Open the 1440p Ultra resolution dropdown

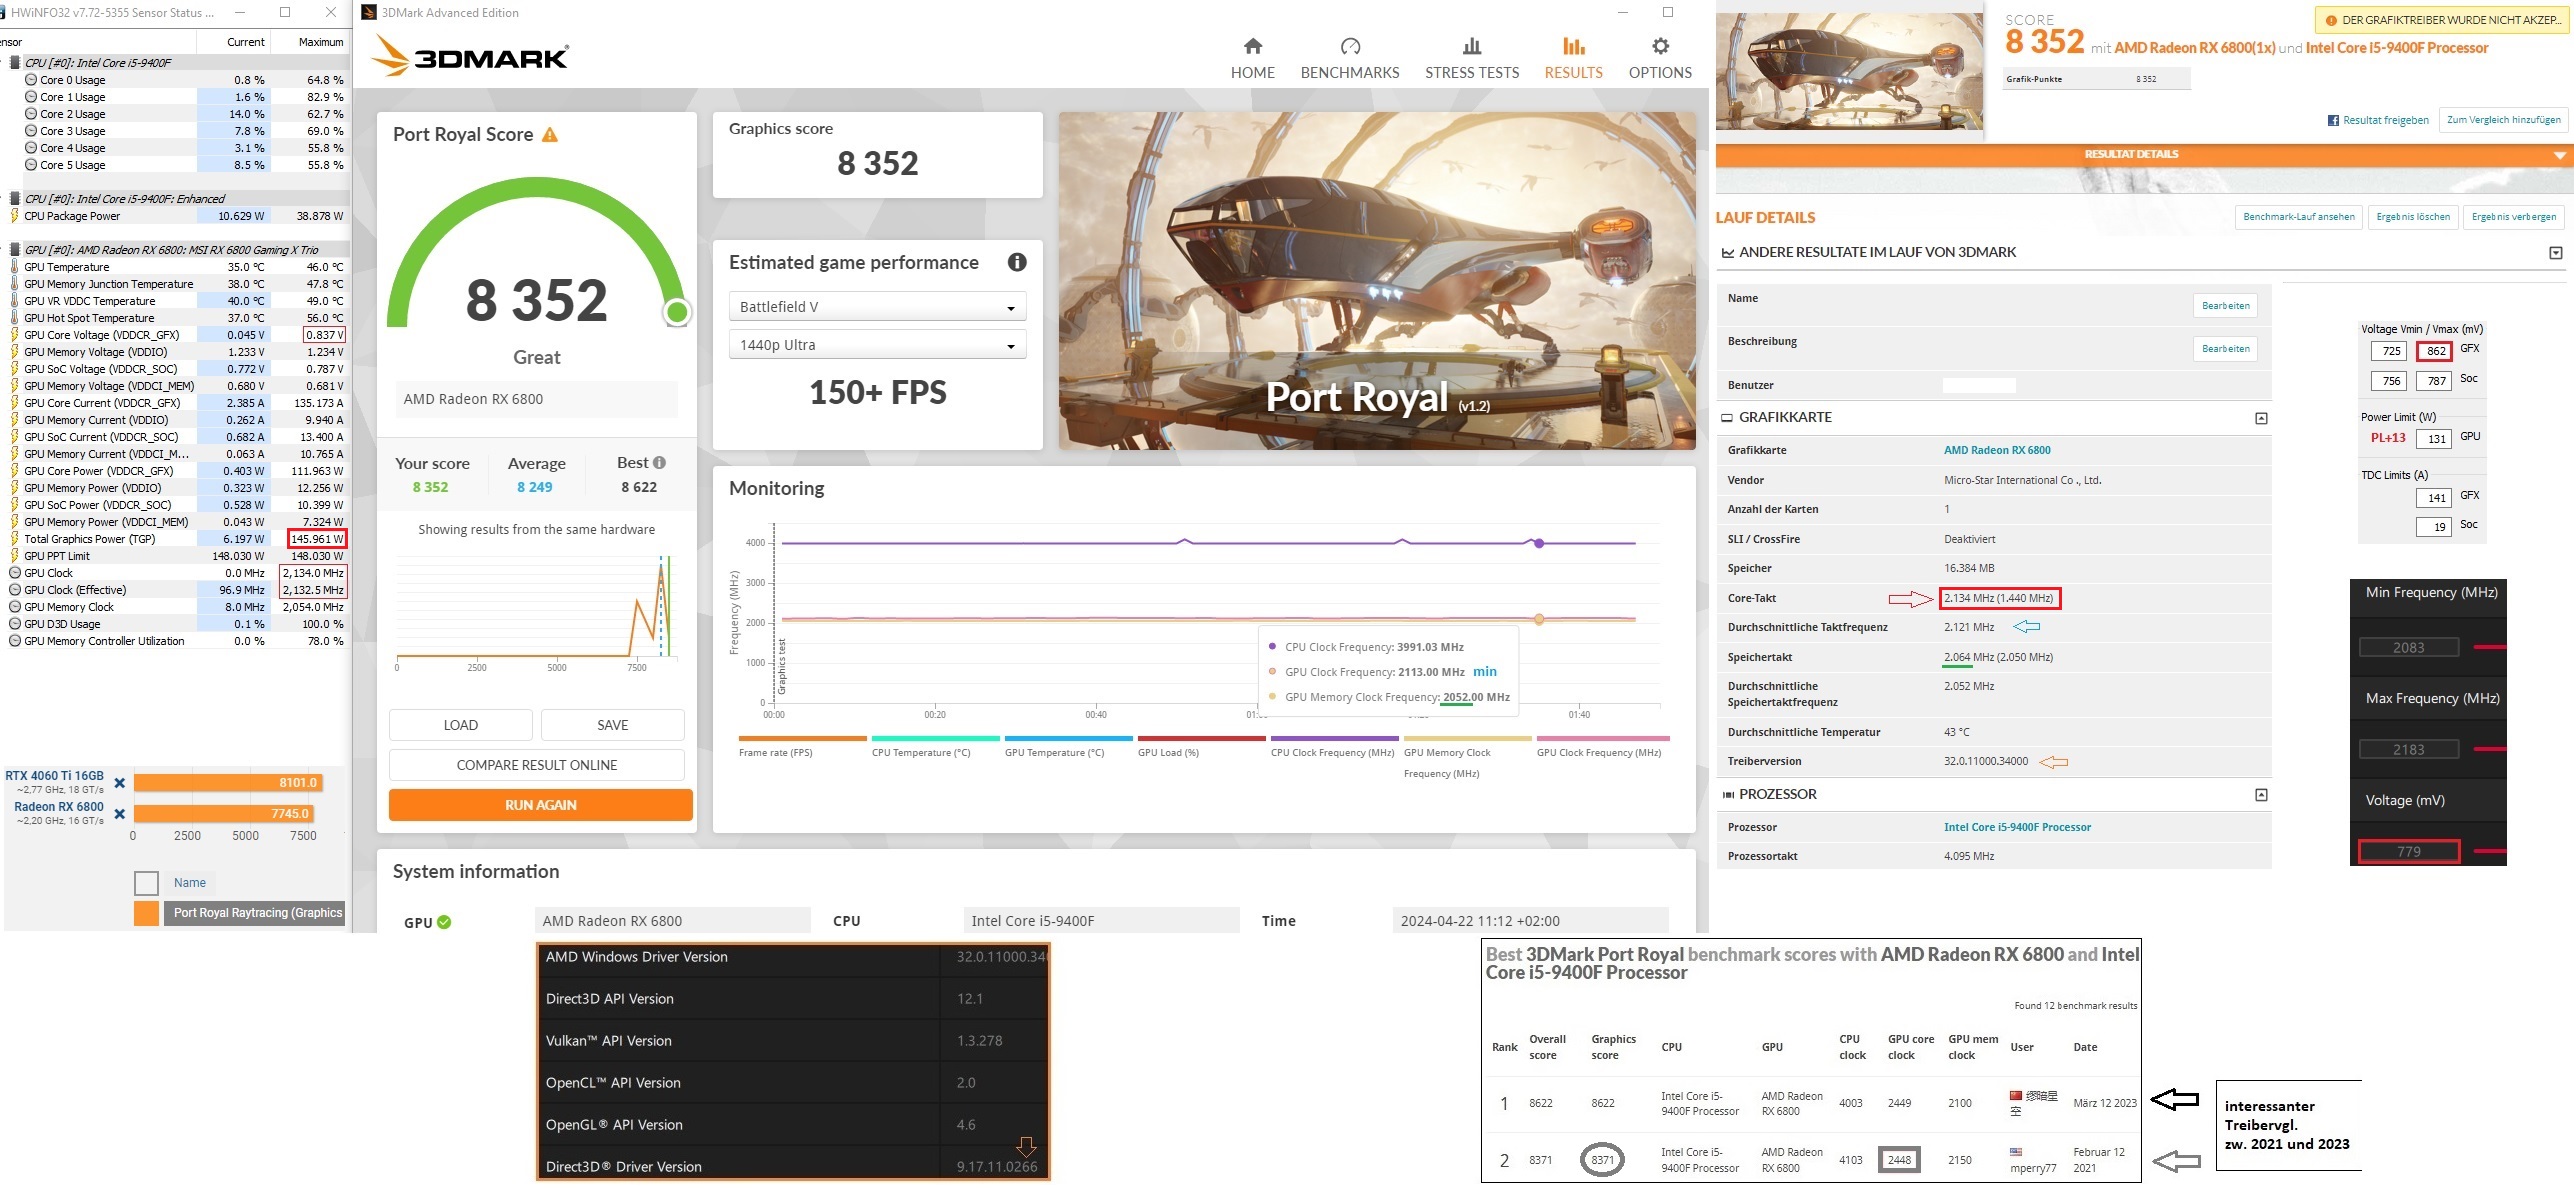(x=877, y=345)
